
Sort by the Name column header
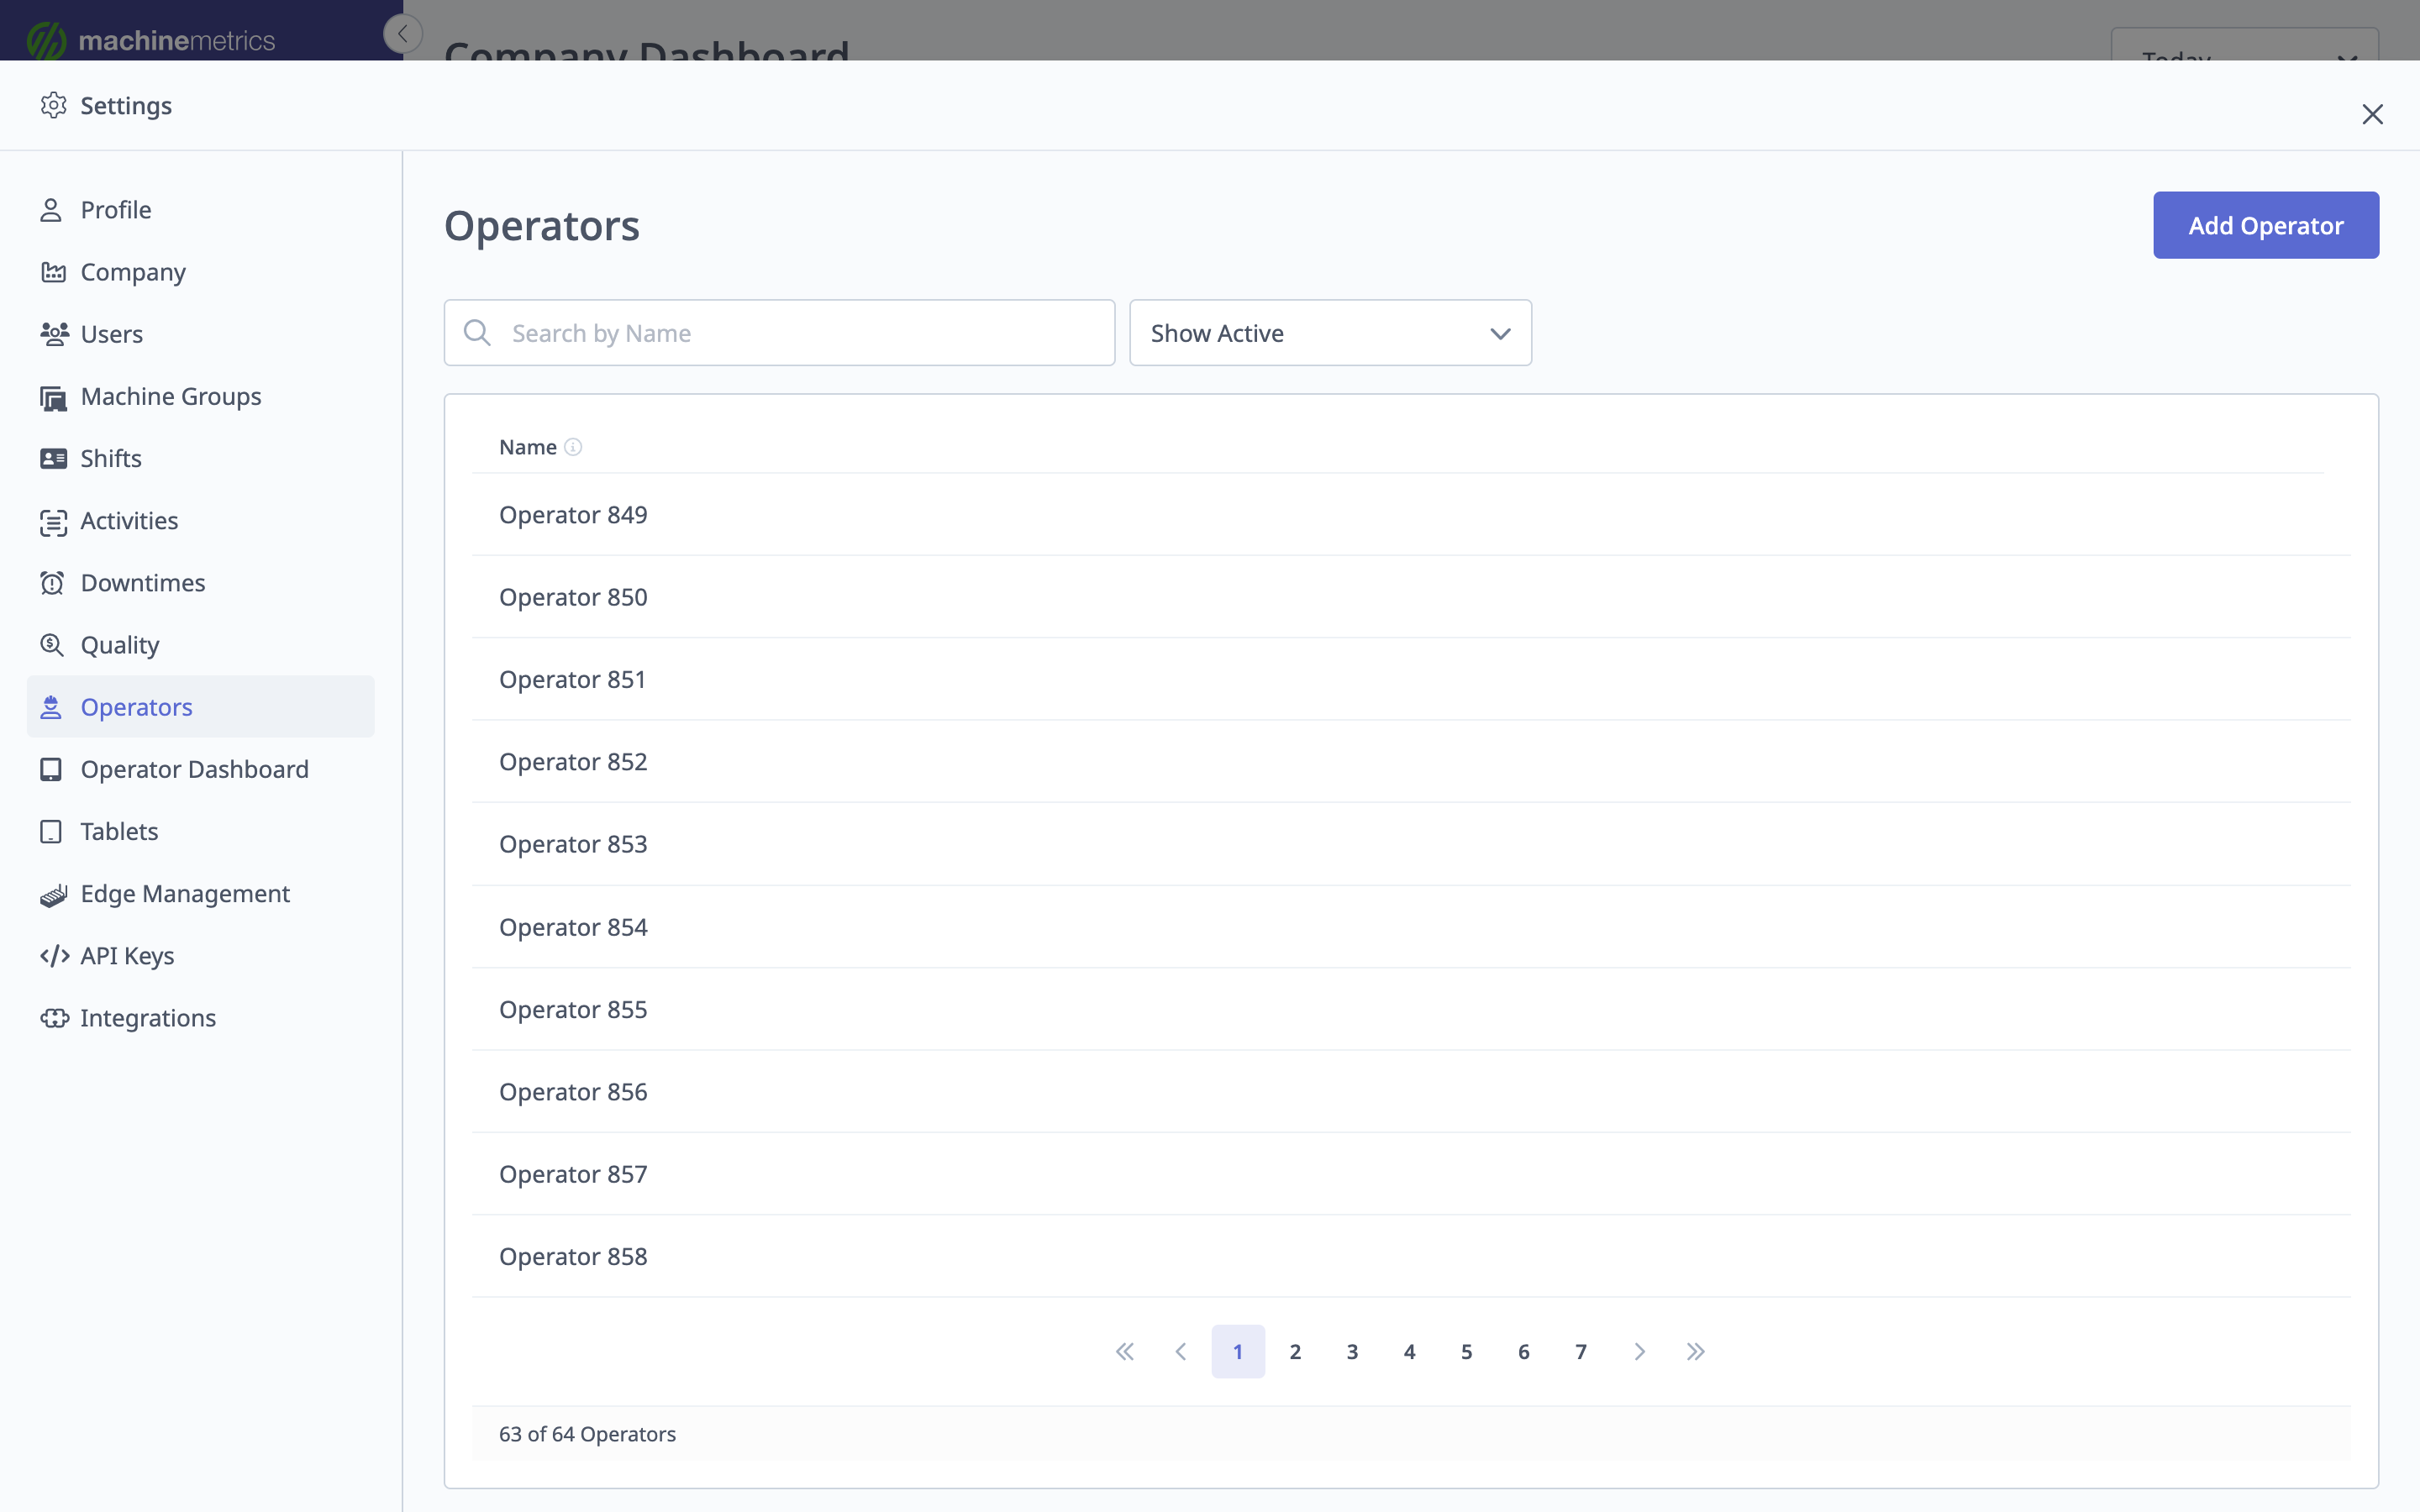click(528, 447)
